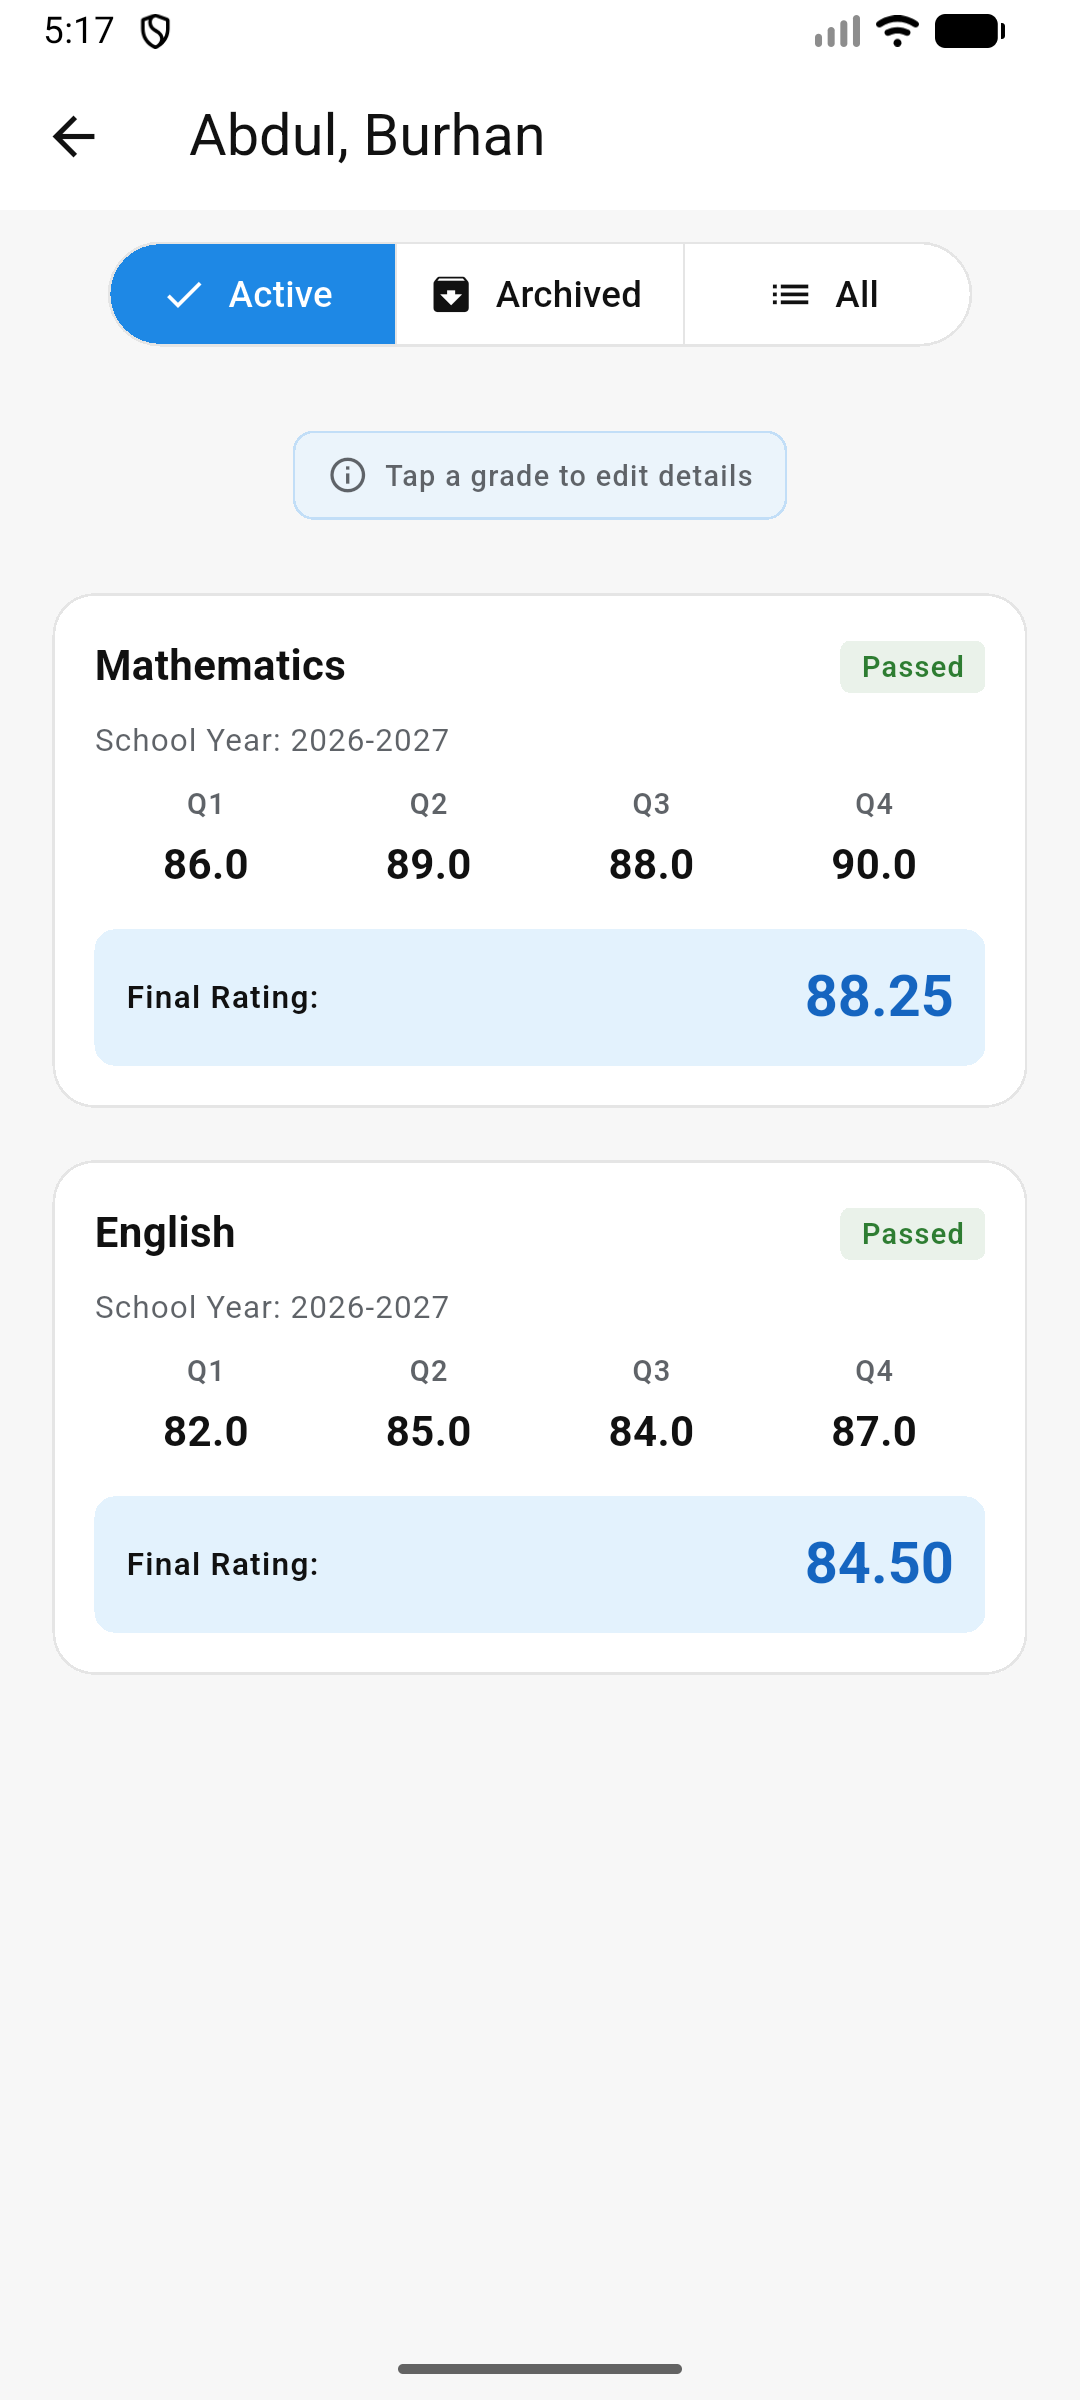Viewport: 1080px width, 2400px height.
Task: Show All grades filter
Action: (826, 295)
